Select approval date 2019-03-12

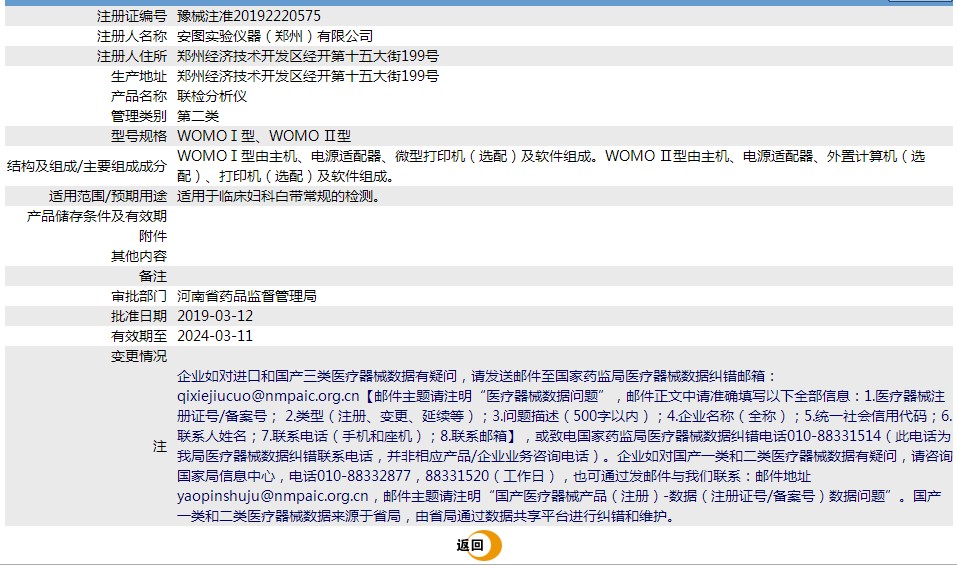click(x=215, y=316)
